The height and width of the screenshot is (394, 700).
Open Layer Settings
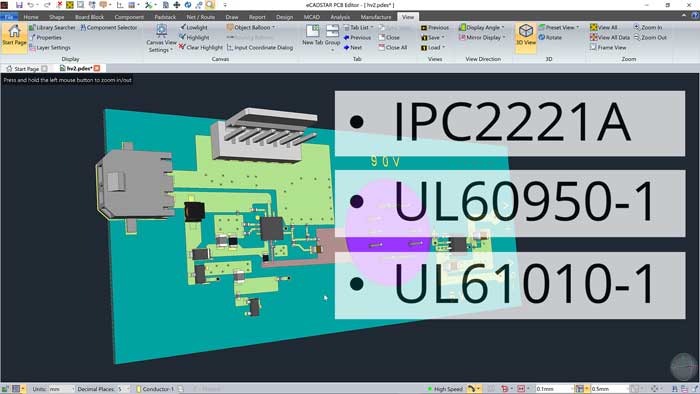pyautogui.click(x=50, y=47)
